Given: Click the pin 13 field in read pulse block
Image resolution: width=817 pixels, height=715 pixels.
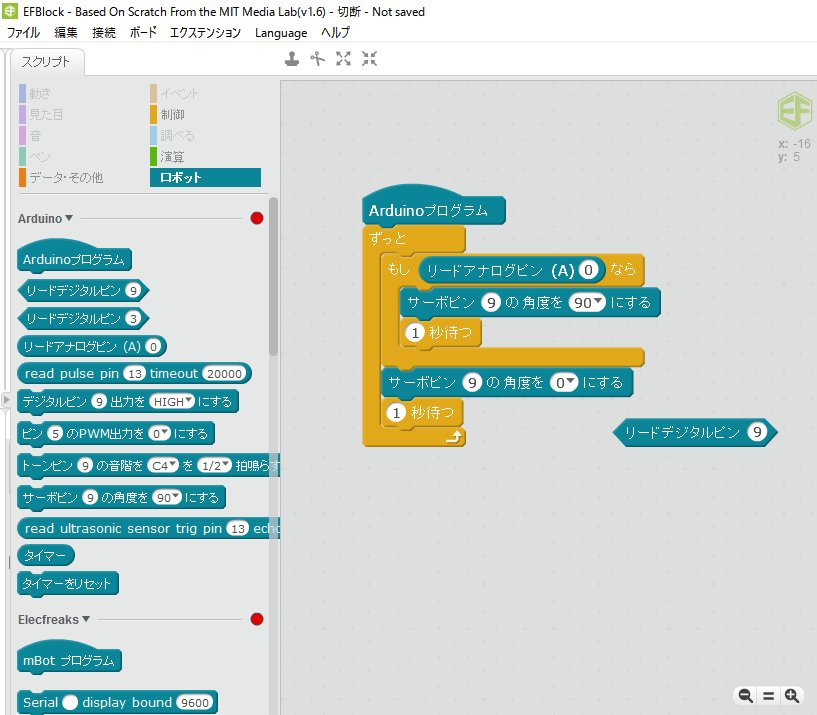Looking at the screenshot, I should click(135, 374).
